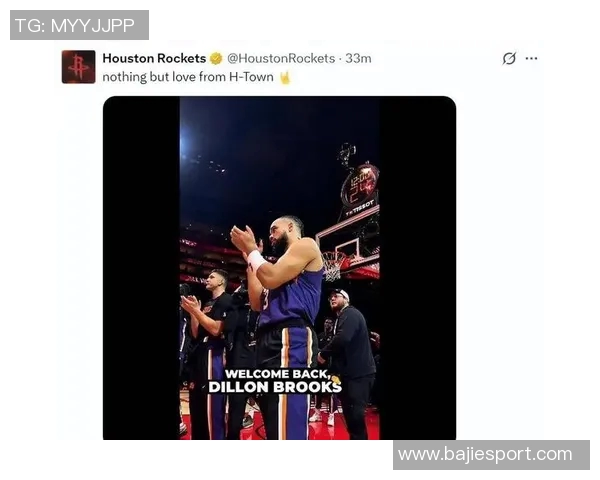Click the gold verified badge
The height and width of the screenshot is (480, 600).
tap(216, 58)
